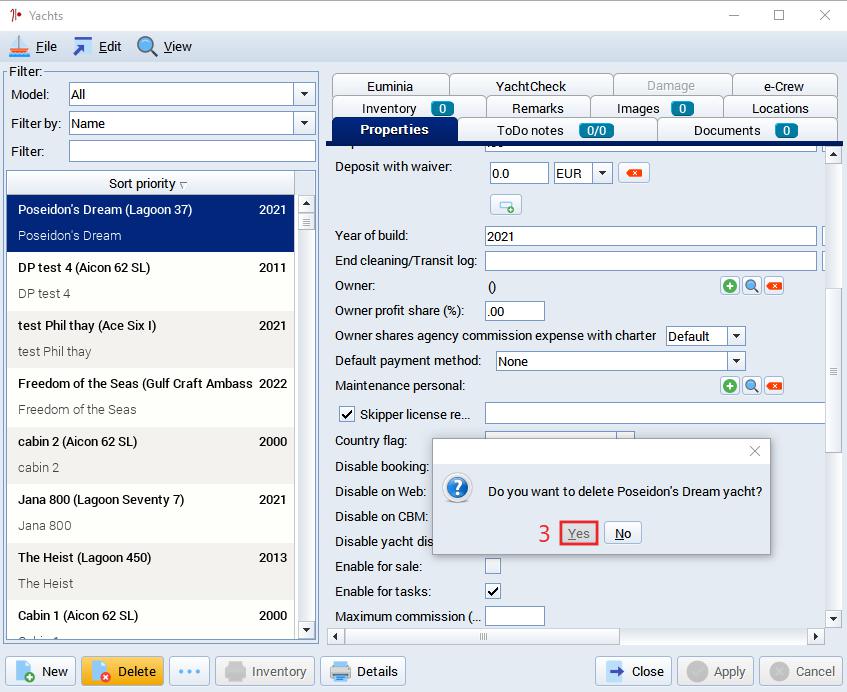The image size is (847, 692).
Task: Confirm deletion by clicking Yes
Action: pyautogui.click(x=579, y=533)
